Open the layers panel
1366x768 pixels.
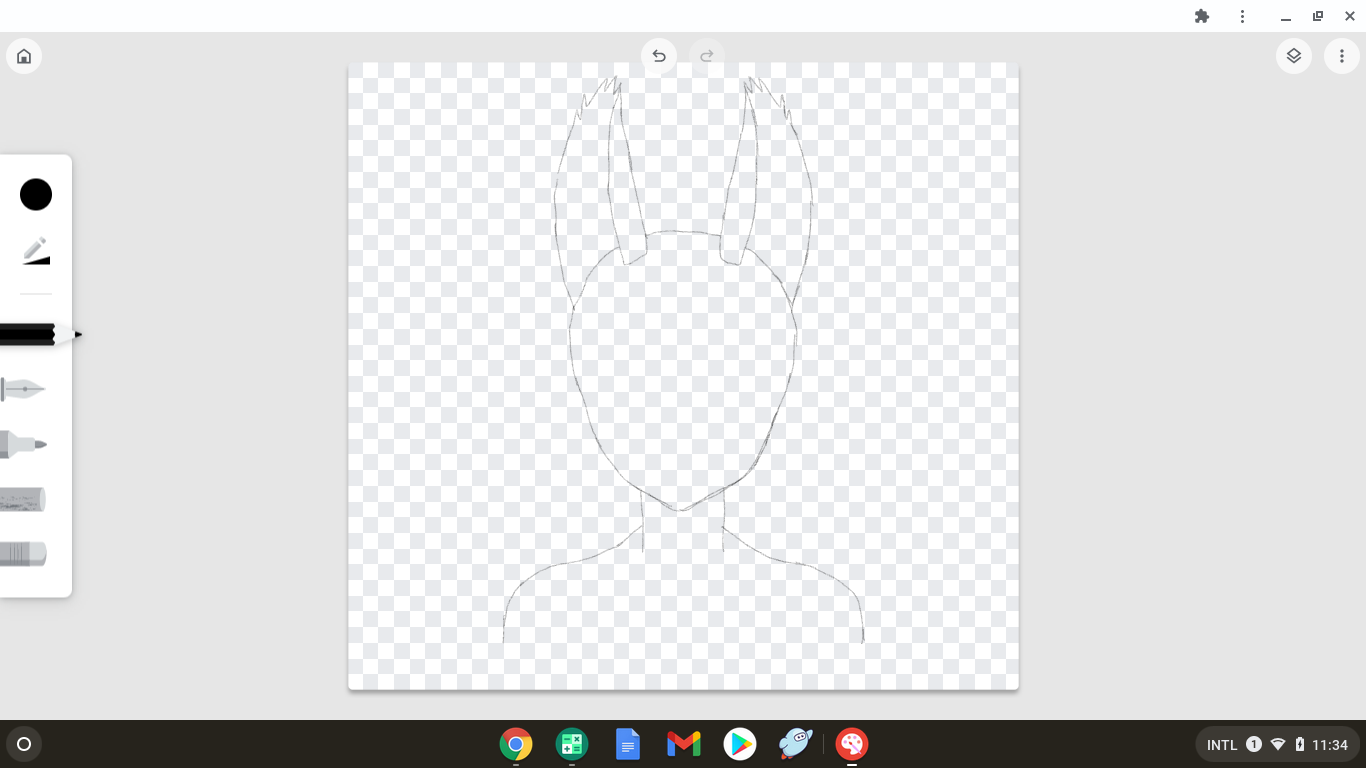(x=1294, y=56)
